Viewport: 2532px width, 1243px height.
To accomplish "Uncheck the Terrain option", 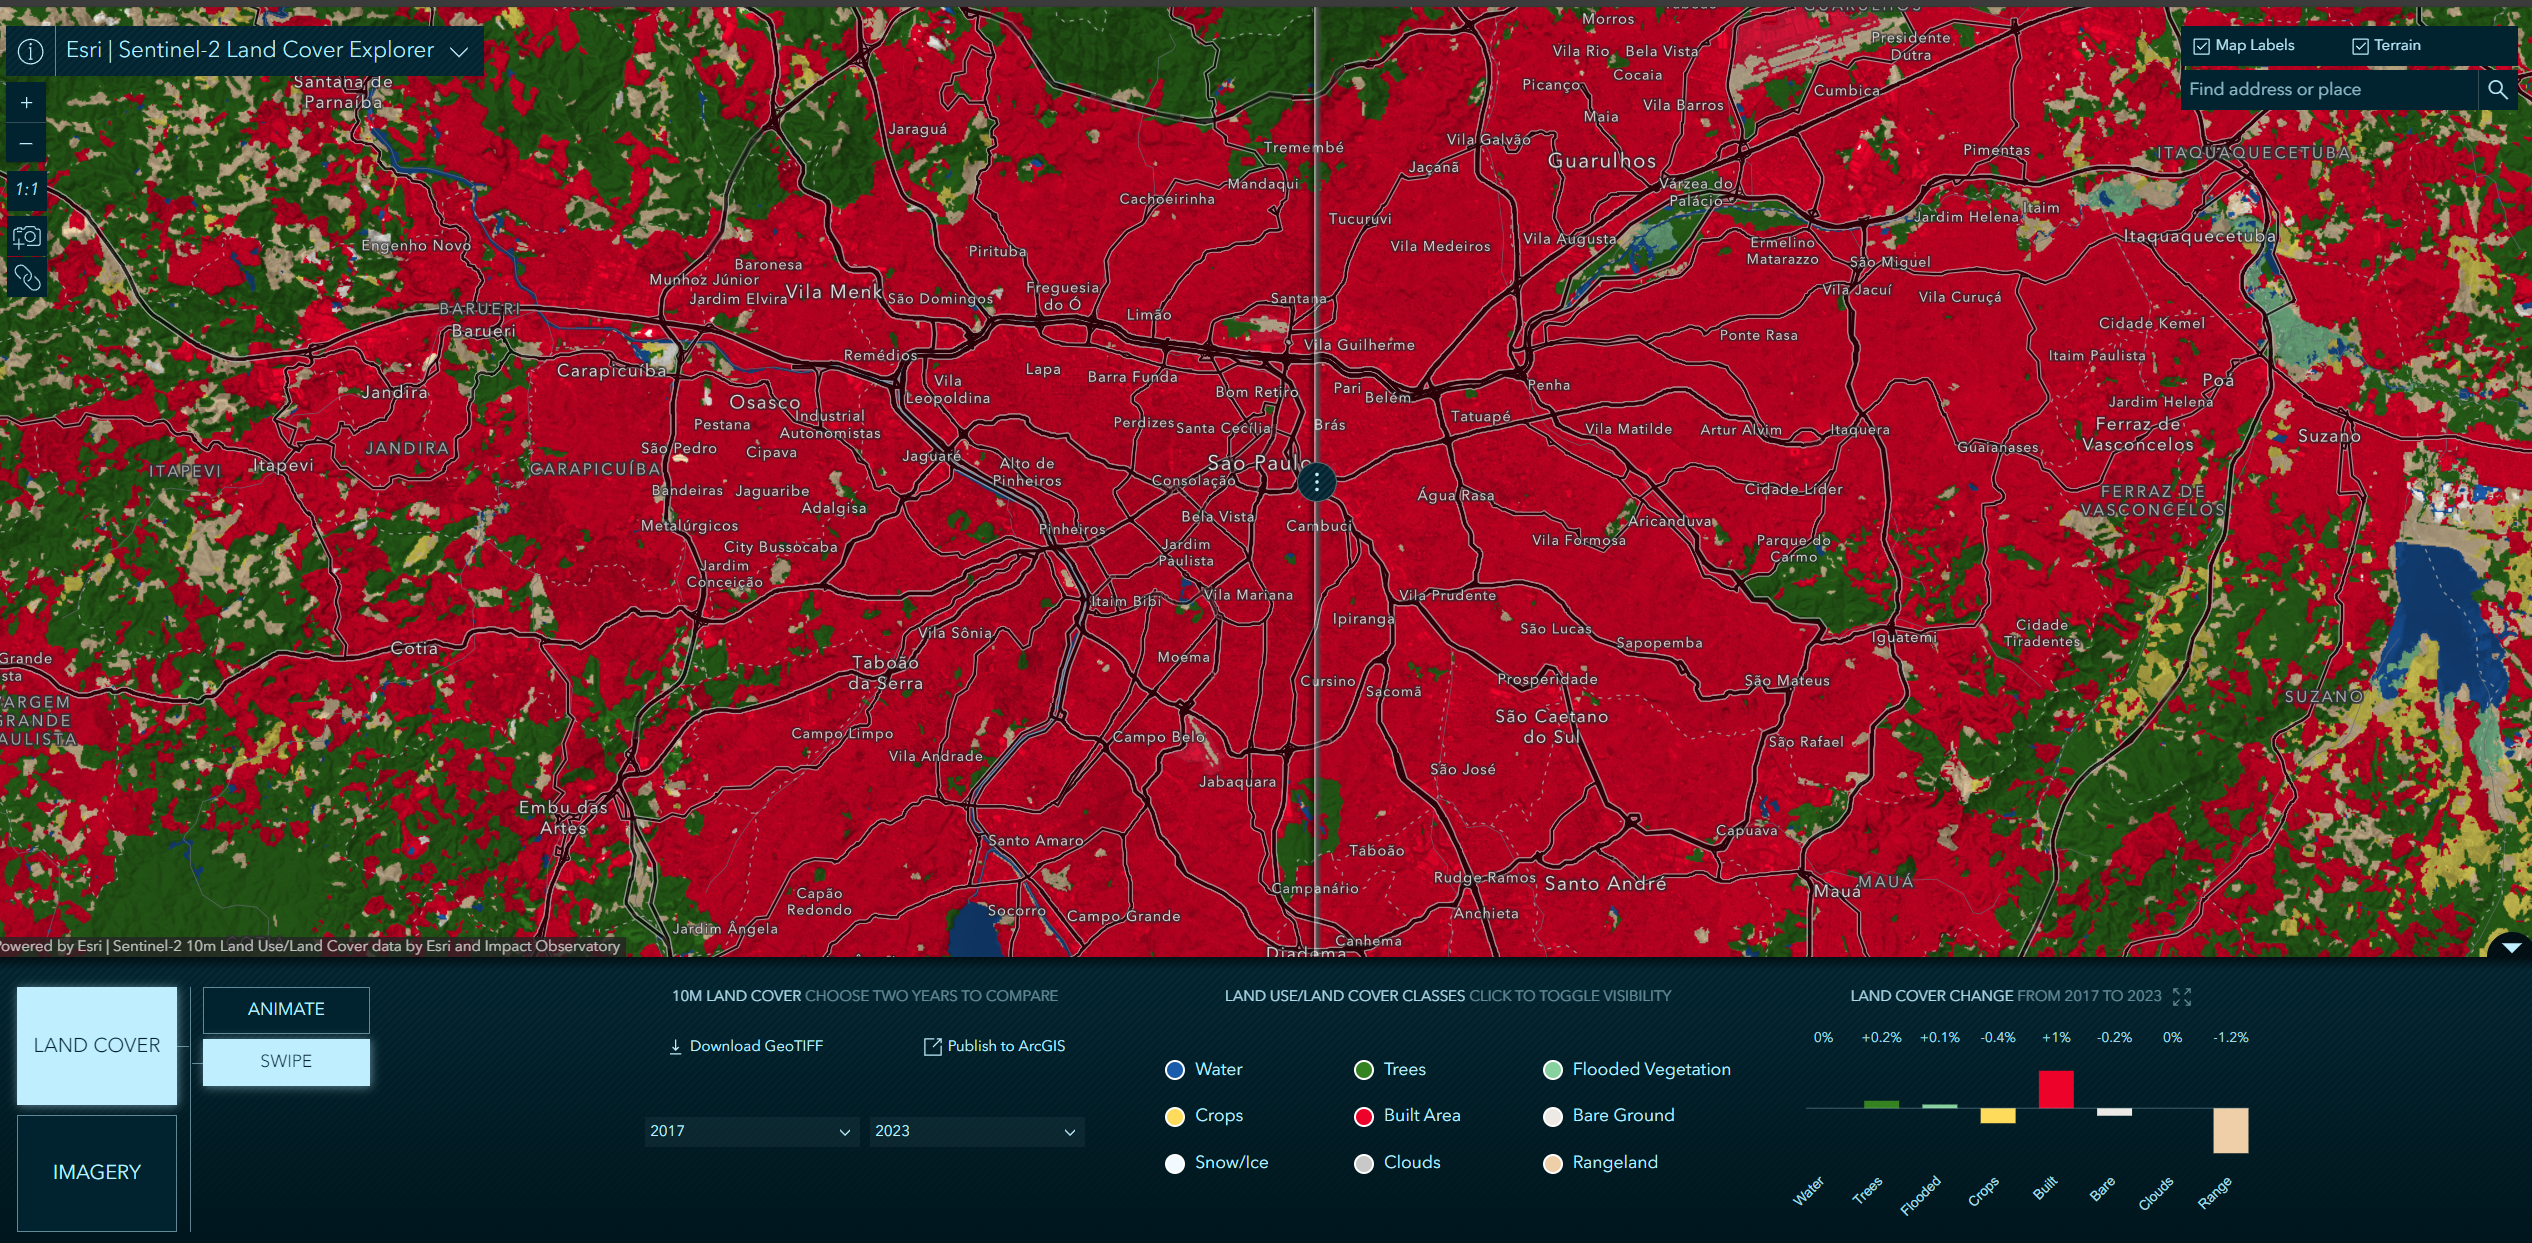I will tap(2361, 45).
